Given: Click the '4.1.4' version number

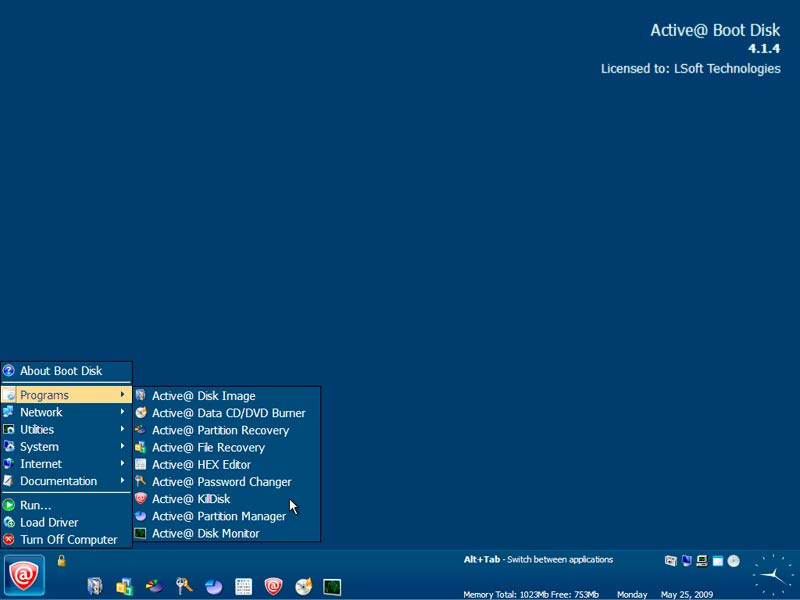Looking at the screenshot, I should coord(764,49).
